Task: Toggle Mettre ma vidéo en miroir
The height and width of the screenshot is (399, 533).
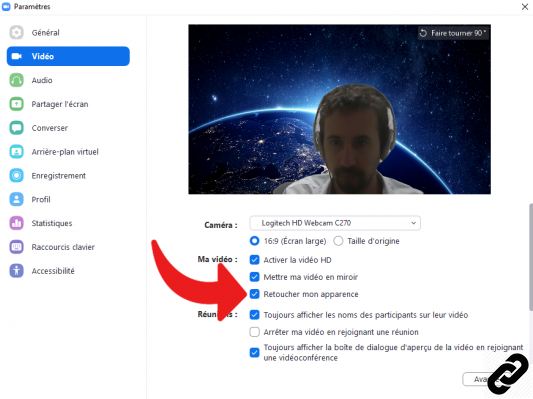Action: point(254,277)
